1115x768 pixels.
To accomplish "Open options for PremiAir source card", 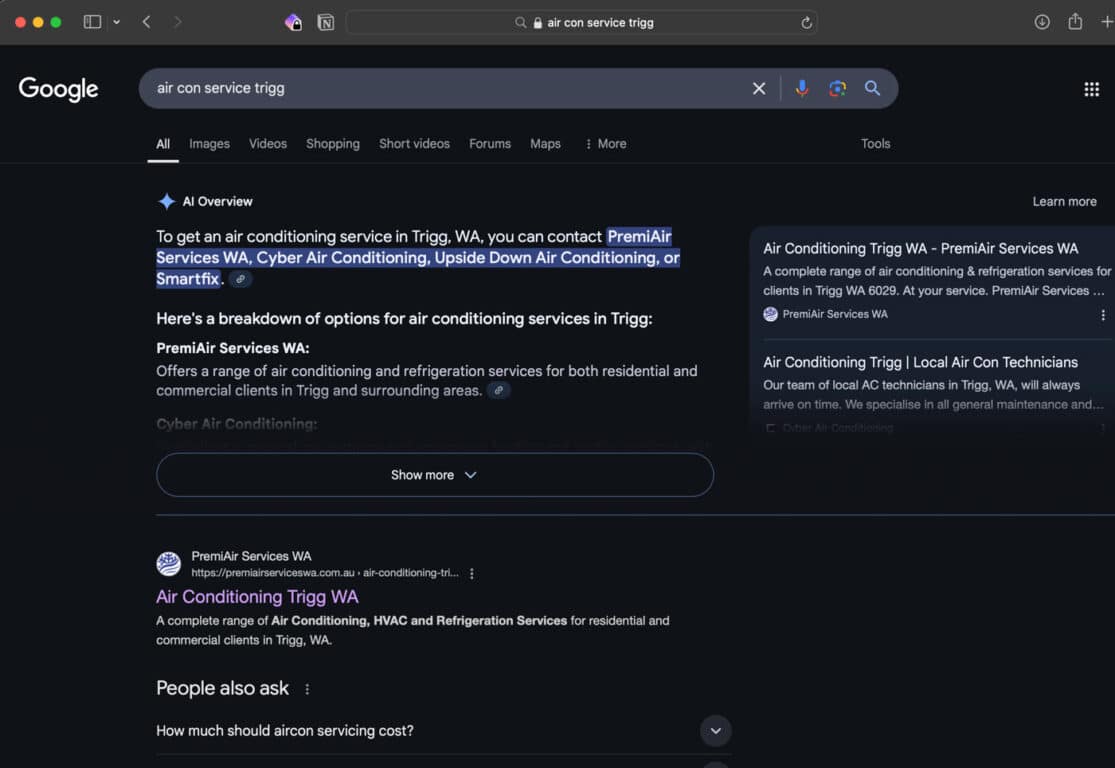I will click(1102, 314).
